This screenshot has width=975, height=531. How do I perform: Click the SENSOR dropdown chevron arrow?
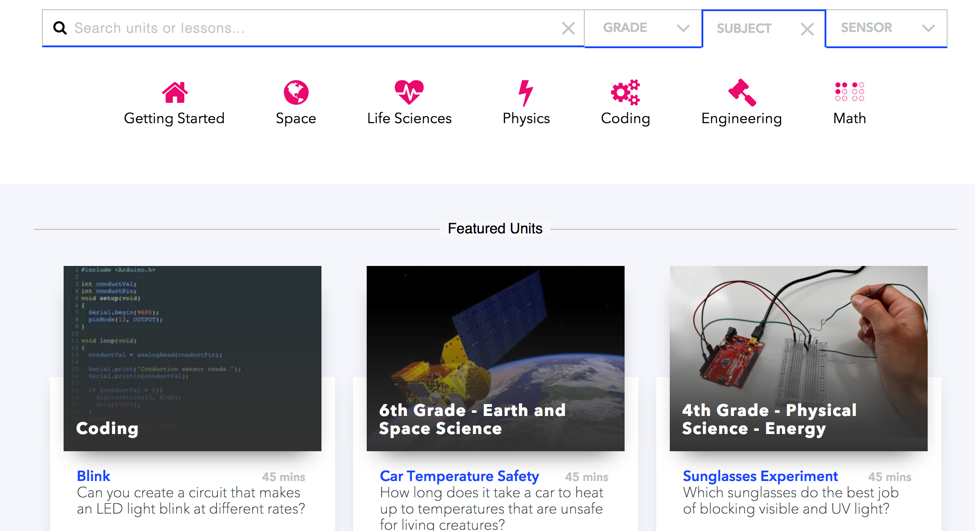(928, 28)
